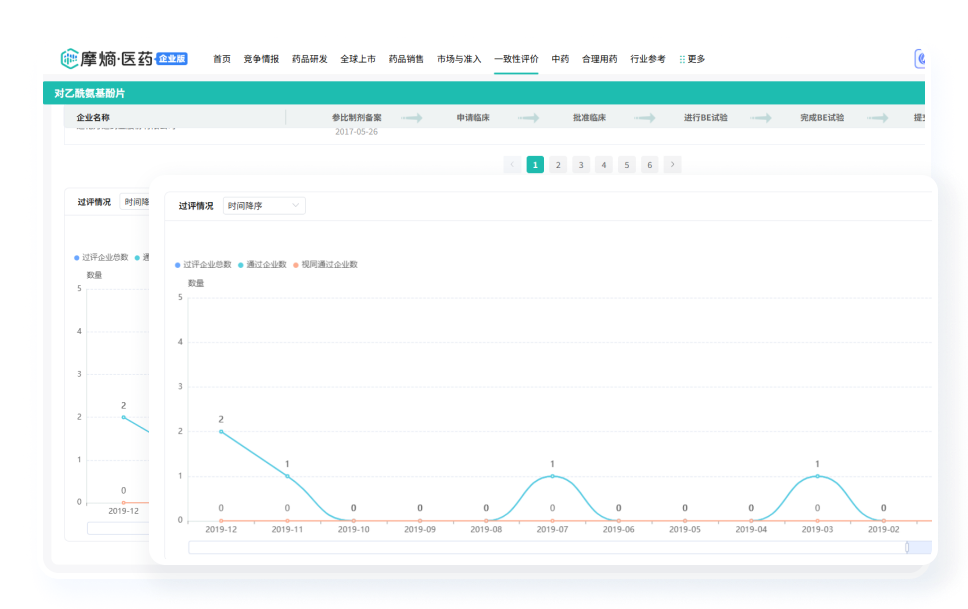Jump to page 2
968x609 pixels.
(x=558, y=164)
